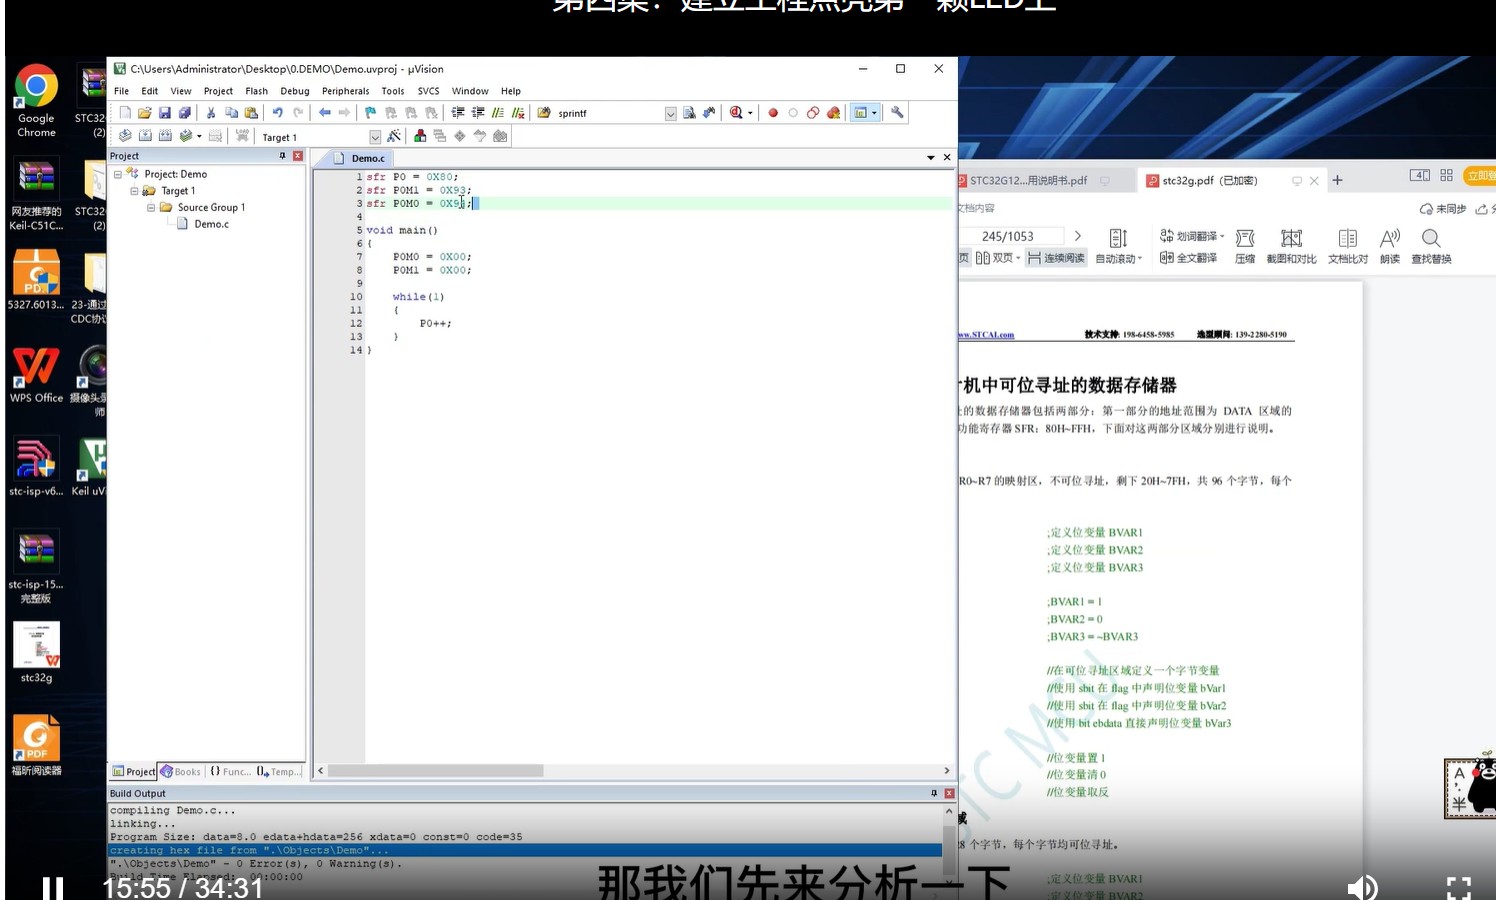
Task: Collapse the Target 1 tree node
Action: (134, 191)
